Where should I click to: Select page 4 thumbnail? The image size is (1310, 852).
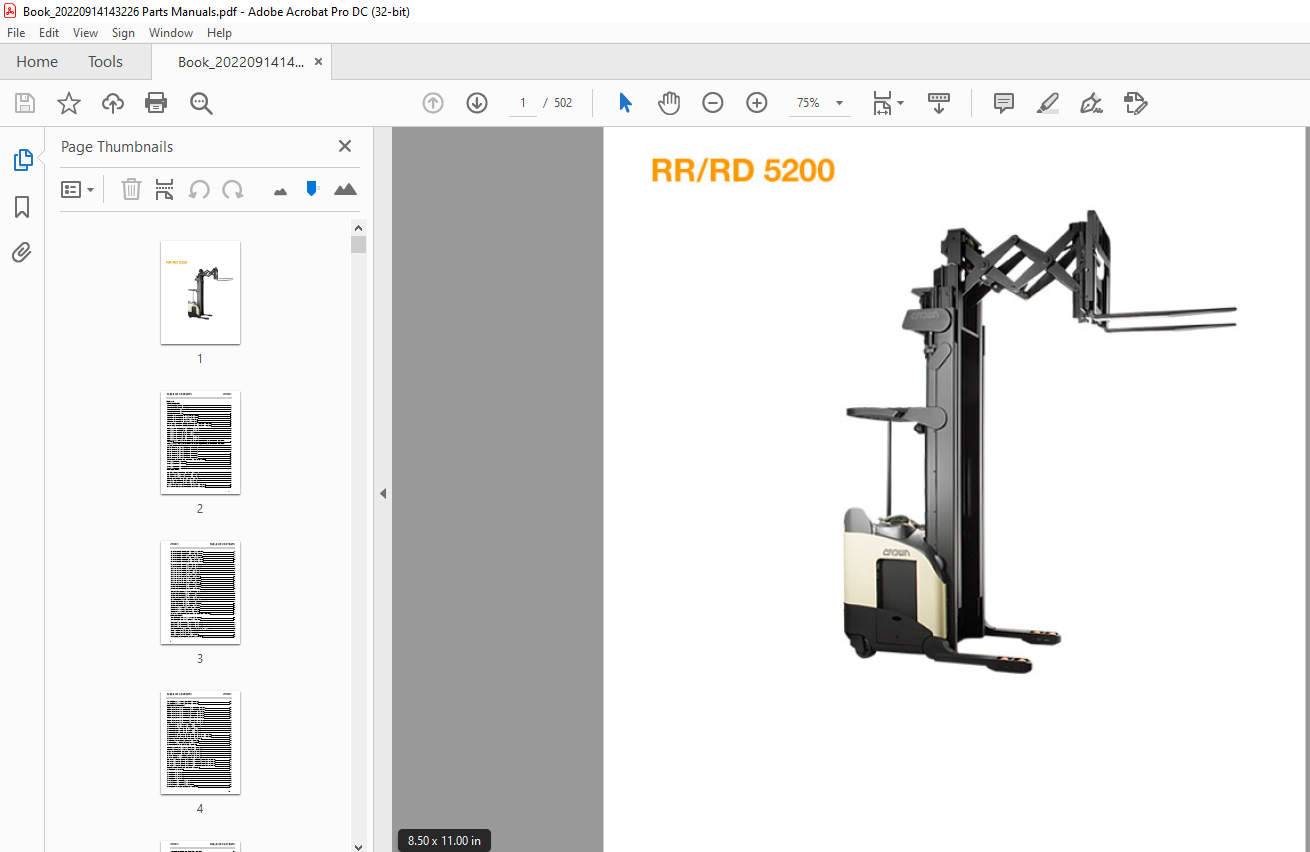200,742
